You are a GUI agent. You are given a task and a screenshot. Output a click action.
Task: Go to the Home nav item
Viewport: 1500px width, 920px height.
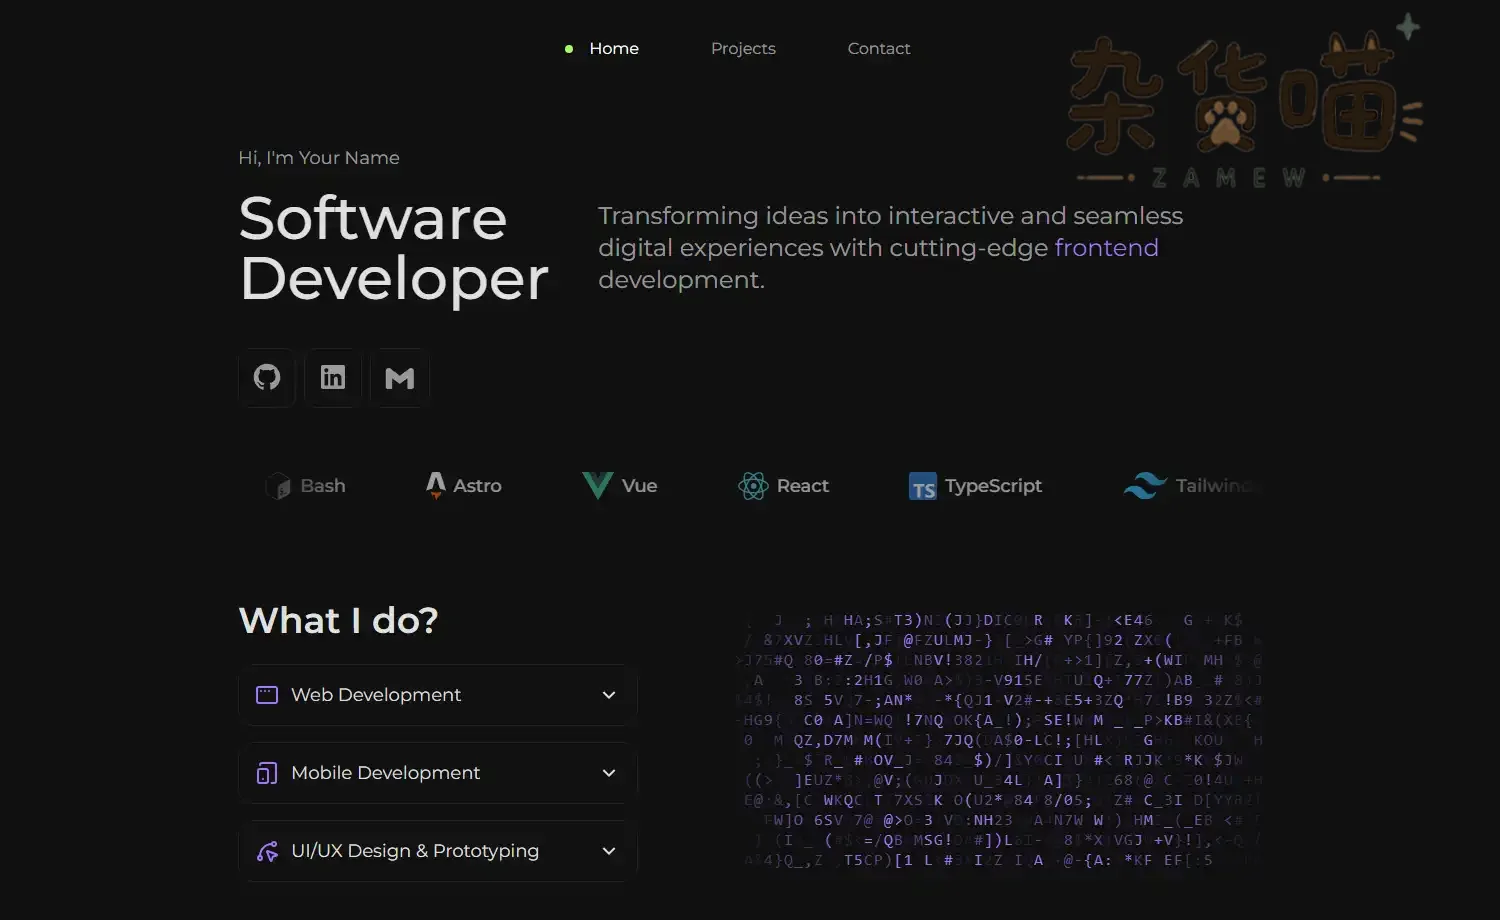(x=613, y=48)
